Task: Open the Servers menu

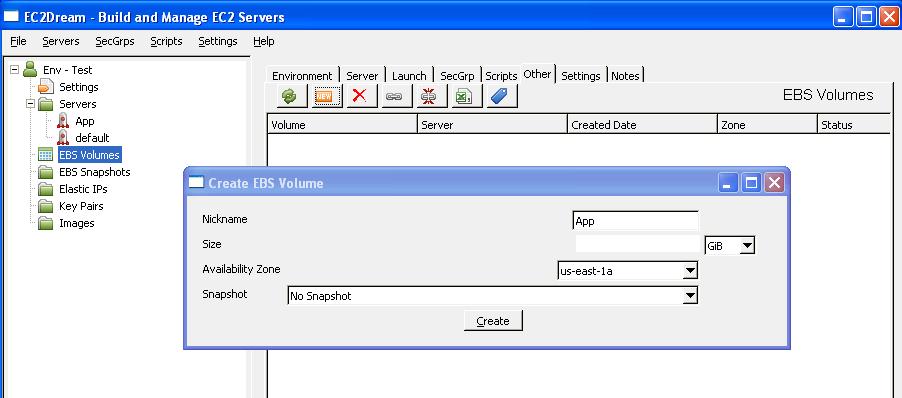Action: pos(61,41)
